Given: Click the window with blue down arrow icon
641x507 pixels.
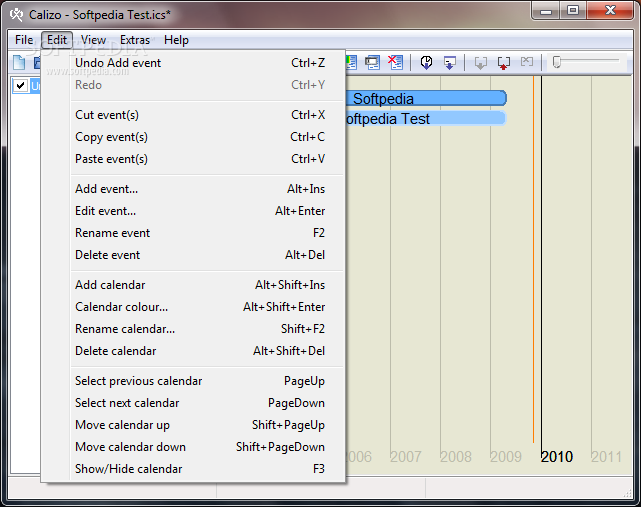Looking at the screenshot, I should pyautogui.click(x=450, y=63).
